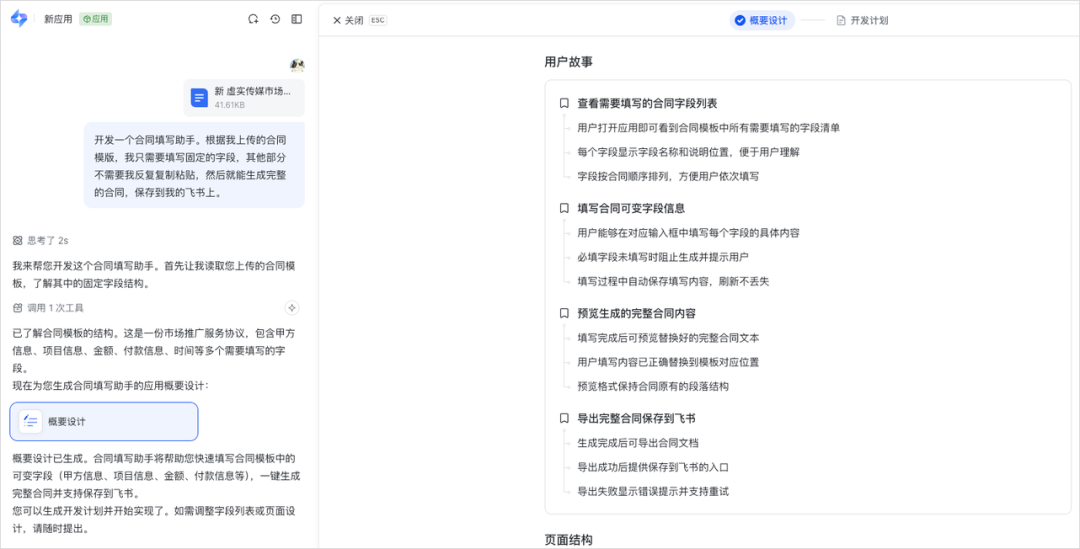1080x549 pixels.
Task: Select the 新应用 app title
Action: (x=58, y=19)
